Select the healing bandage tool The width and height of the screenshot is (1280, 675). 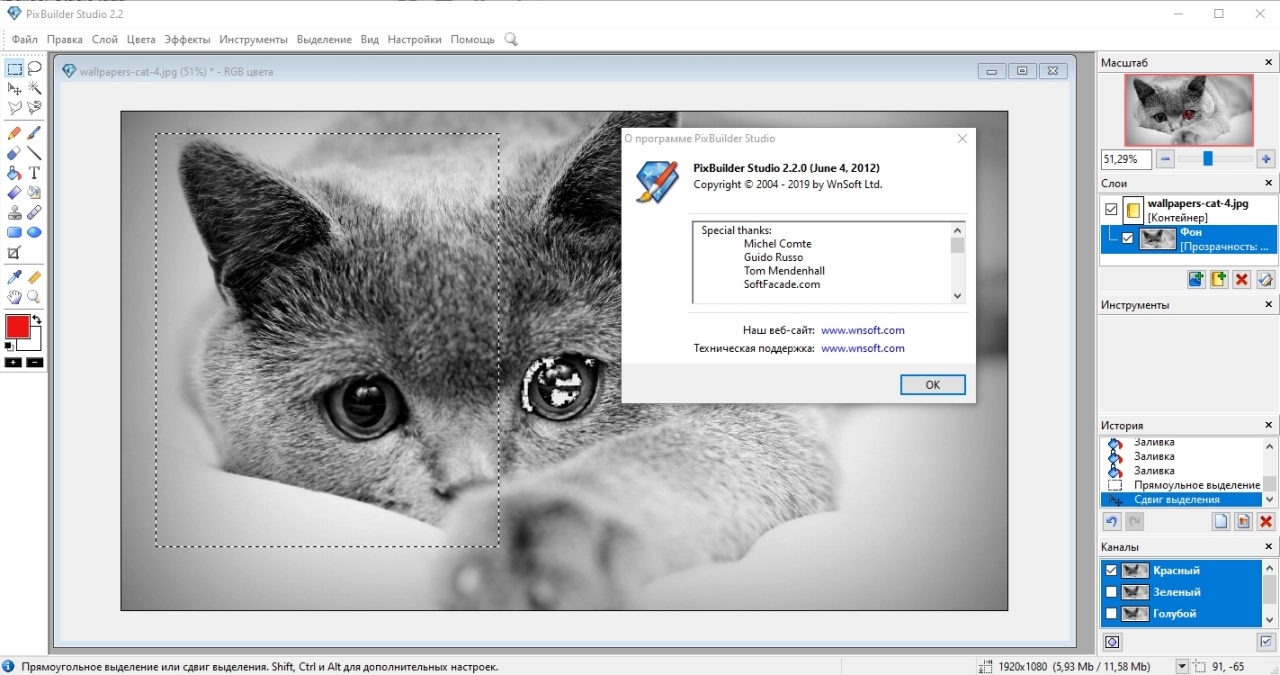(34, 213)
